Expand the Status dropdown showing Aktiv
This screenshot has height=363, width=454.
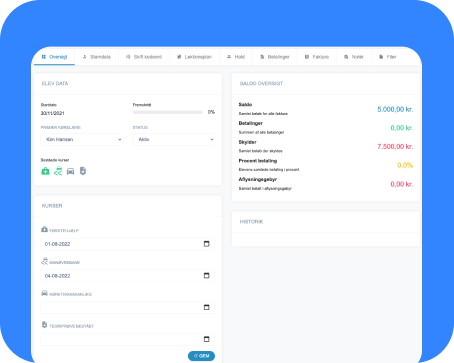[174, 139]
